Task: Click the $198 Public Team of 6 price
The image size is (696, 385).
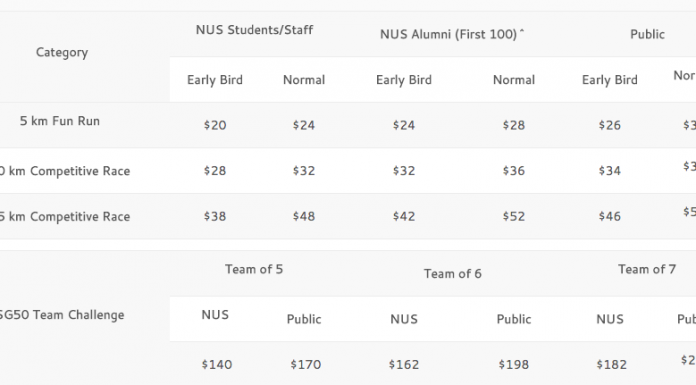Action: tap(514, 365)
